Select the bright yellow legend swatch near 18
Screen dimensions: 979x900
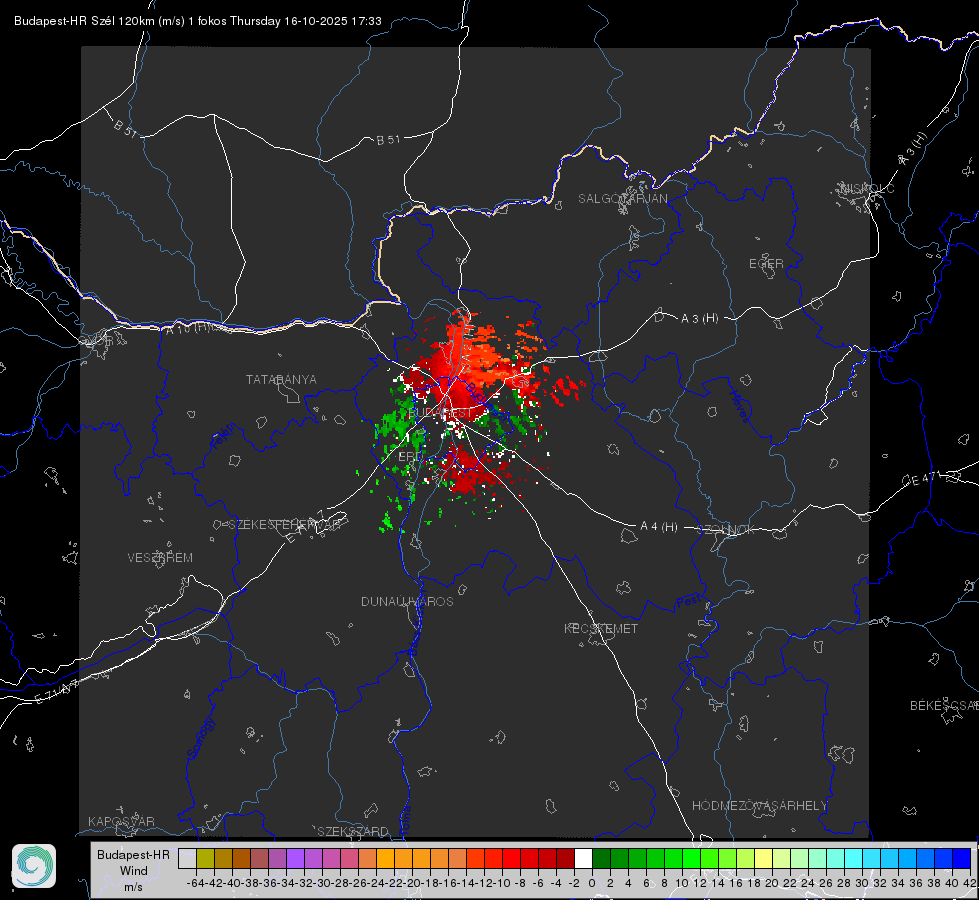click(x=763, y=858)
